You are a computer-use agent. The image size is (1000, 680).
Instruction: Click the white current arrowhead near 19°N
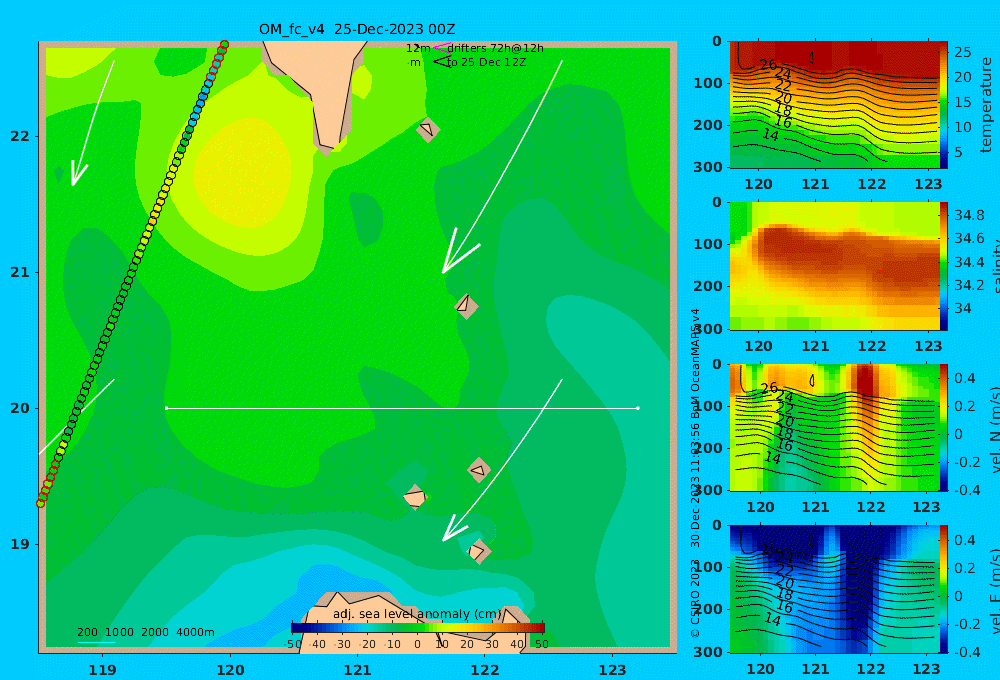(454, 528)
